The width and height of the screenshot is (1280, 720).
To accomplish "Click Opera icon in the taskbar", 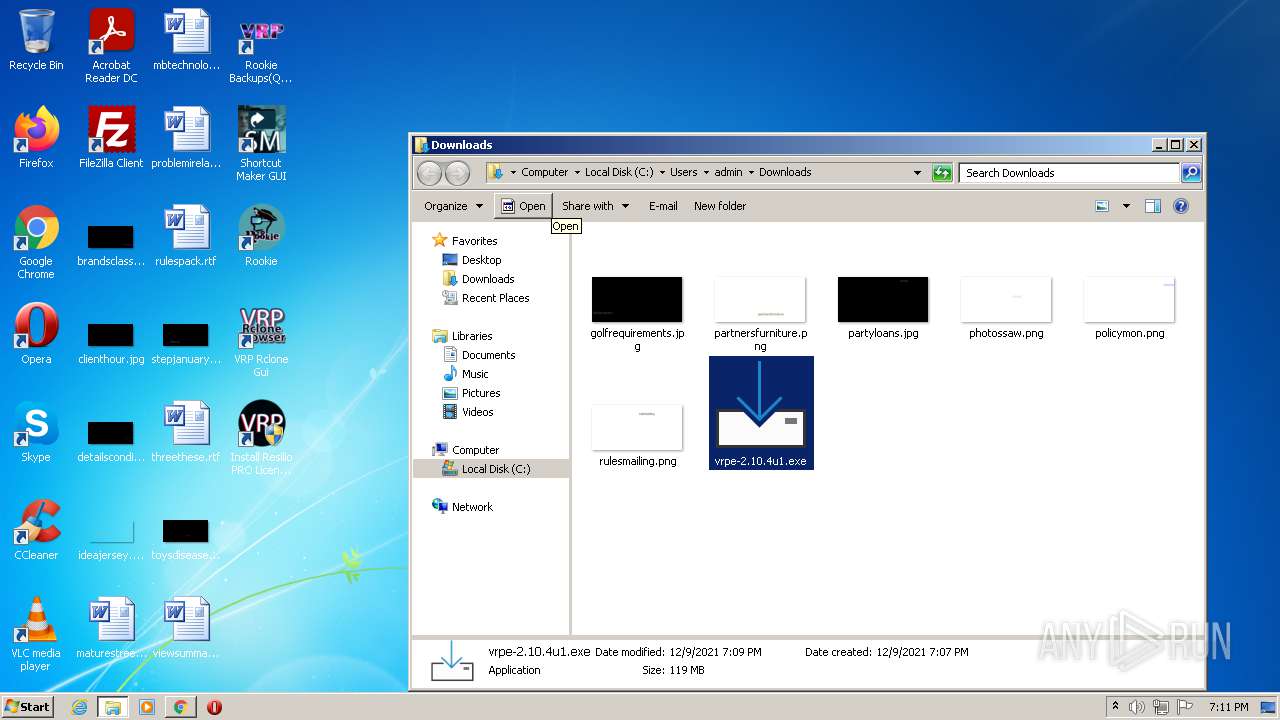I will click(x=214, y=707).
